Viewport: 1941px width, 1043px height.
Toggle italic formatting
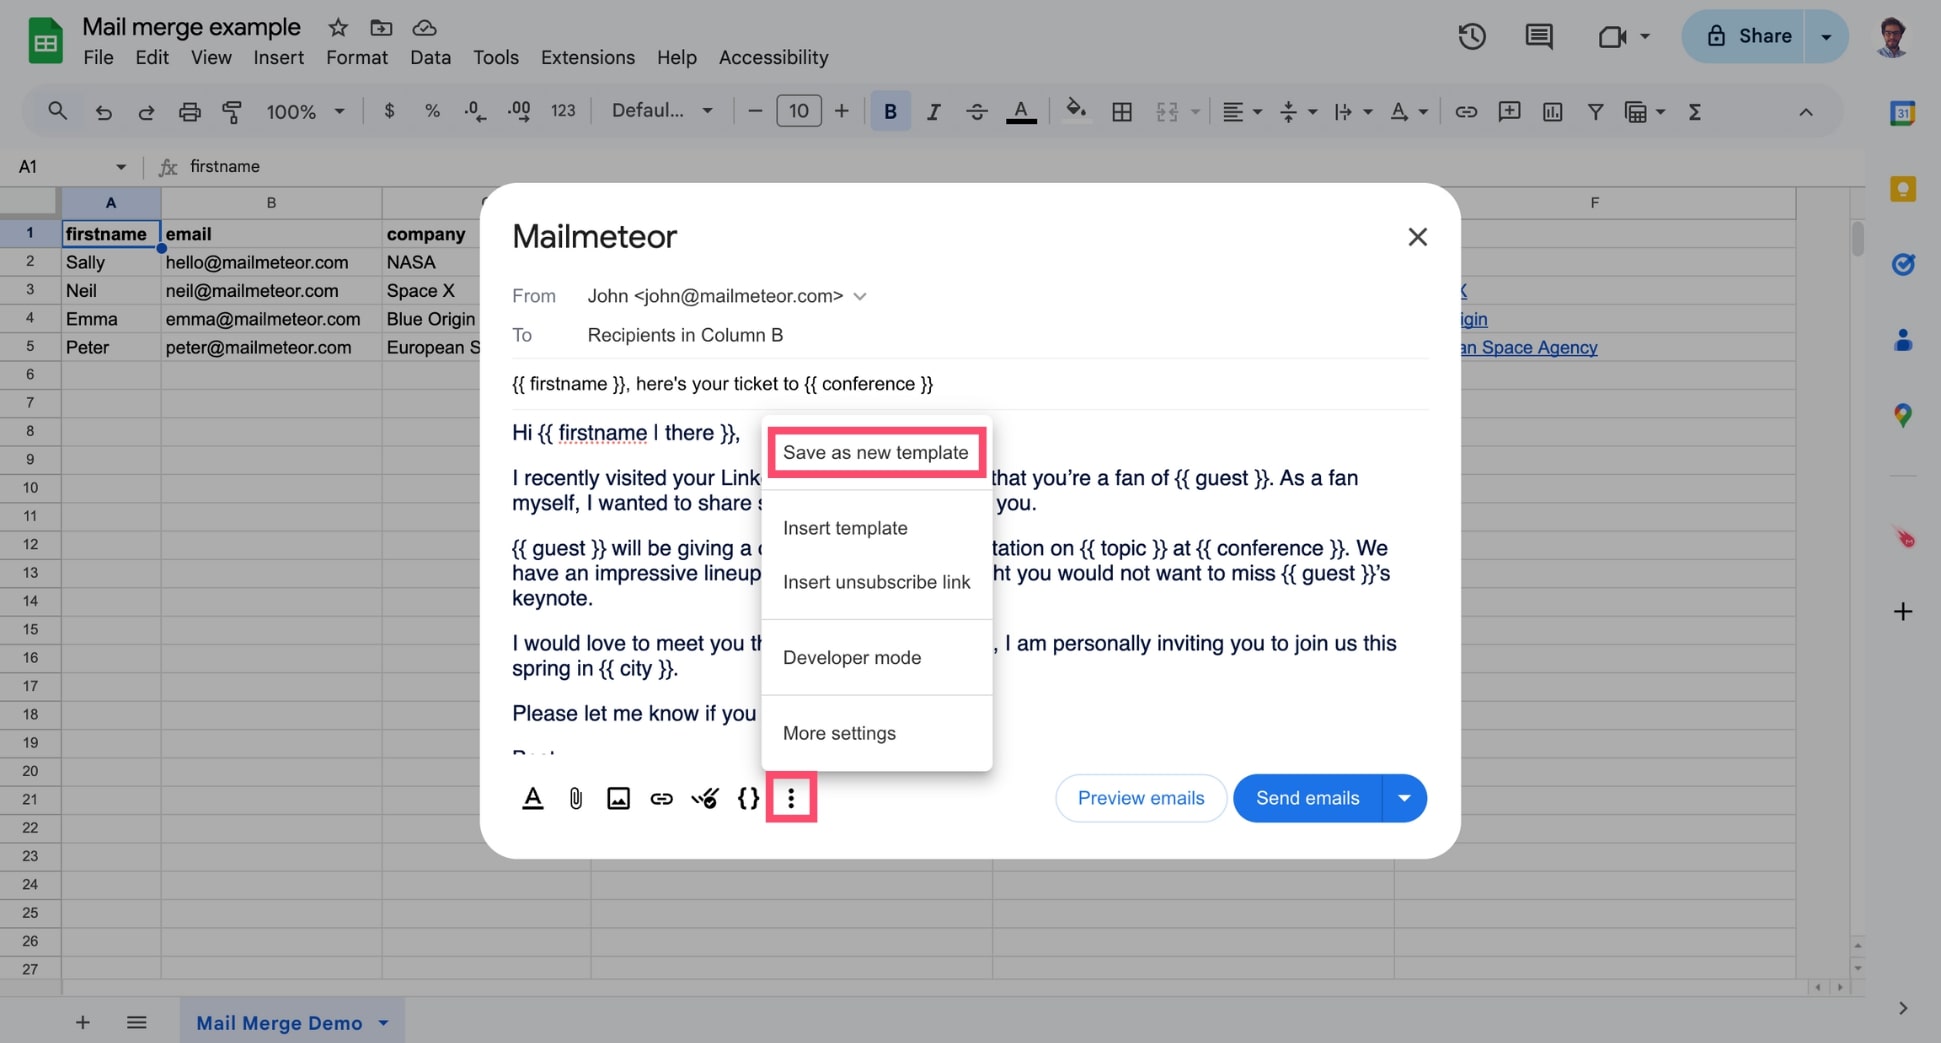[933, 112]
